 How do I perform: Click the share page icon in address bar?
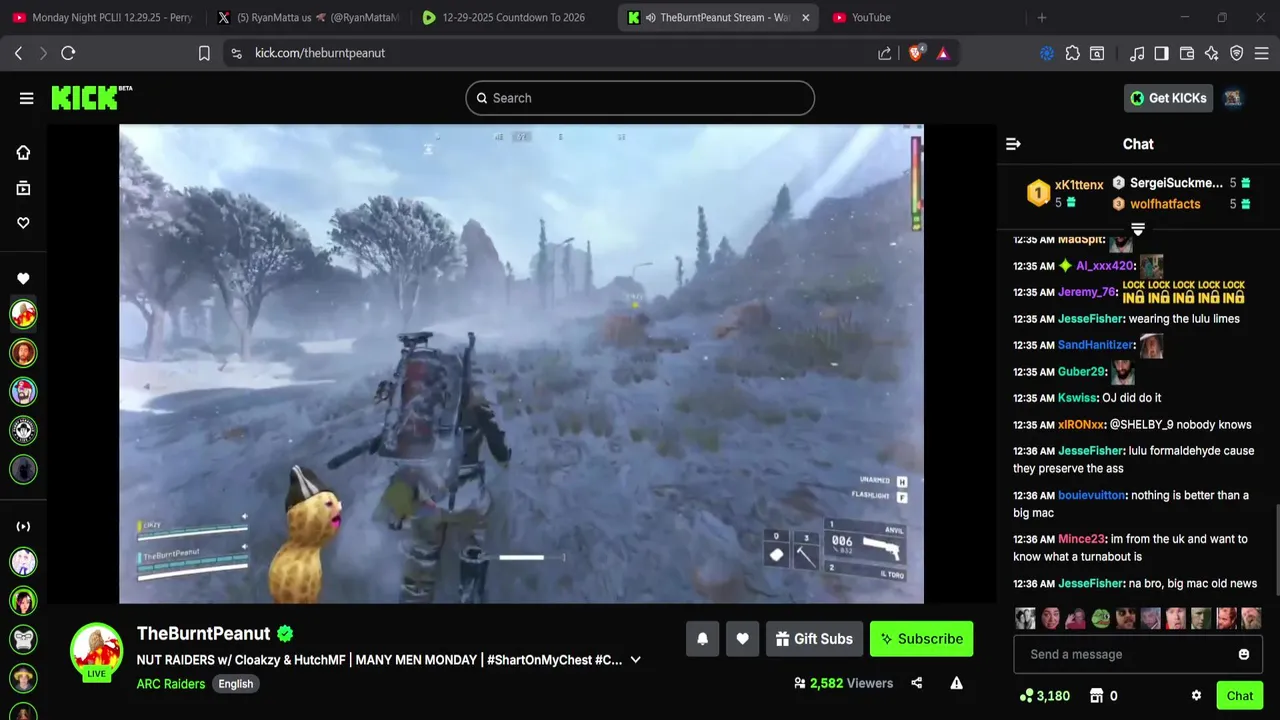pyautogui.click(x=885, y=53)
